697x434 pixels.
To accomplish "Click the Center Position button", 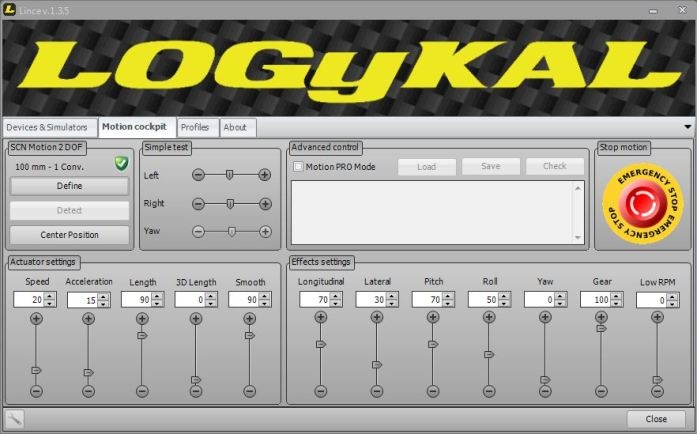I will pos(69,235).
